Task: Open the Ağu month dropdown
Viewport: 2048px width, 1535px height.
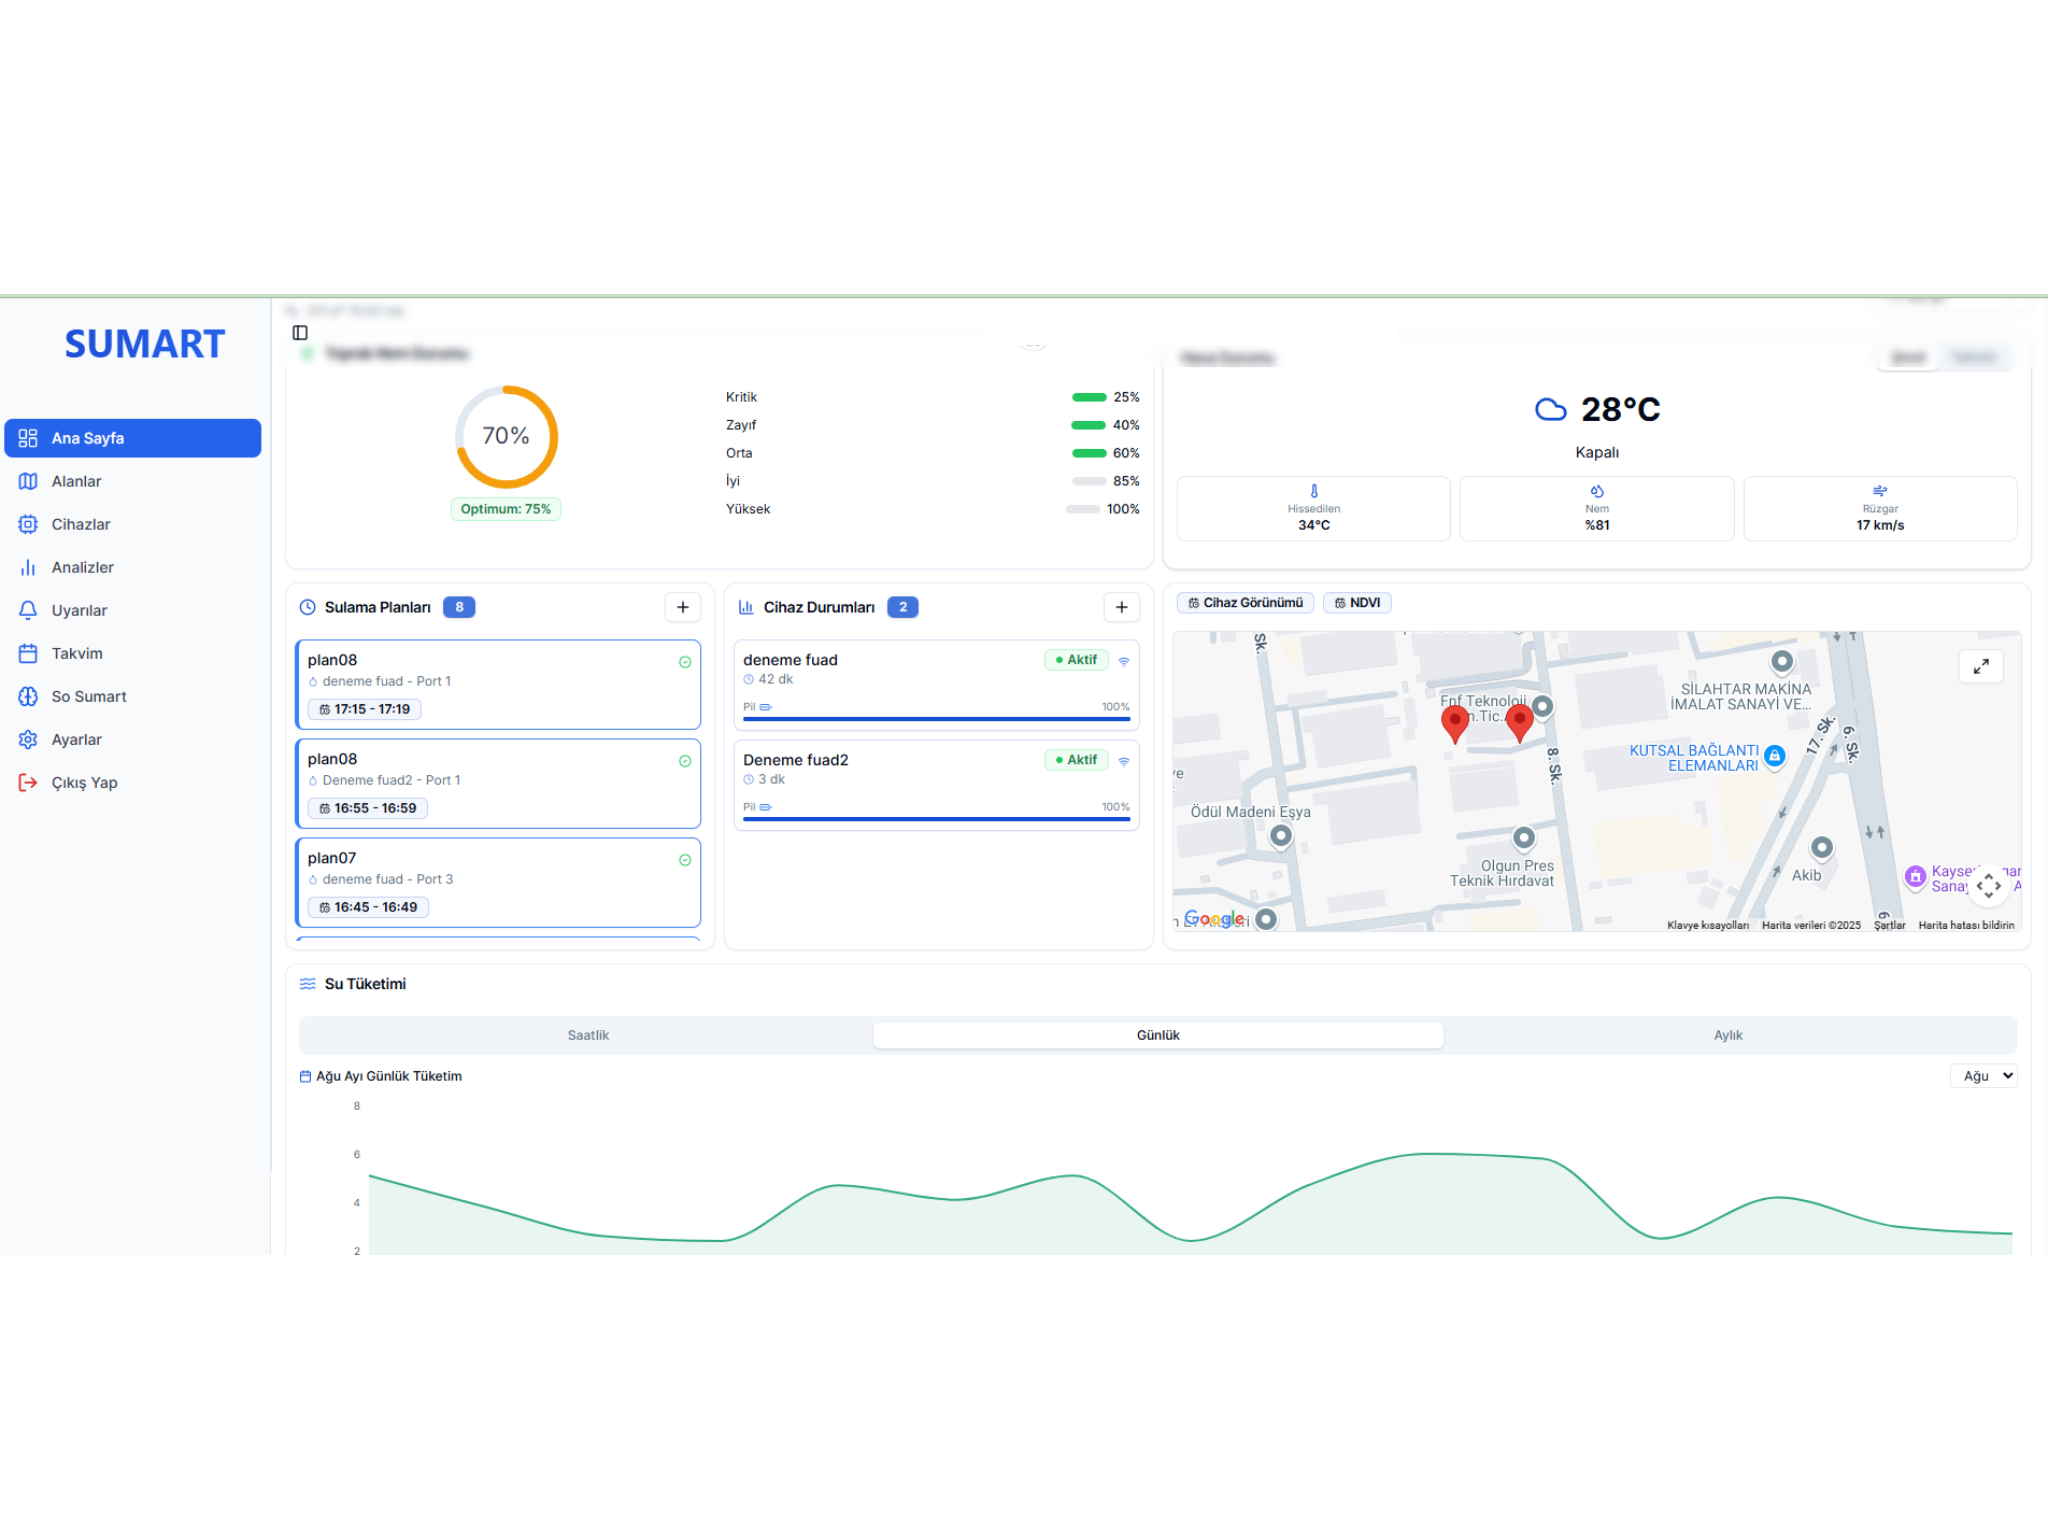Action: pyautogui.click(x=1983, y=1076)
